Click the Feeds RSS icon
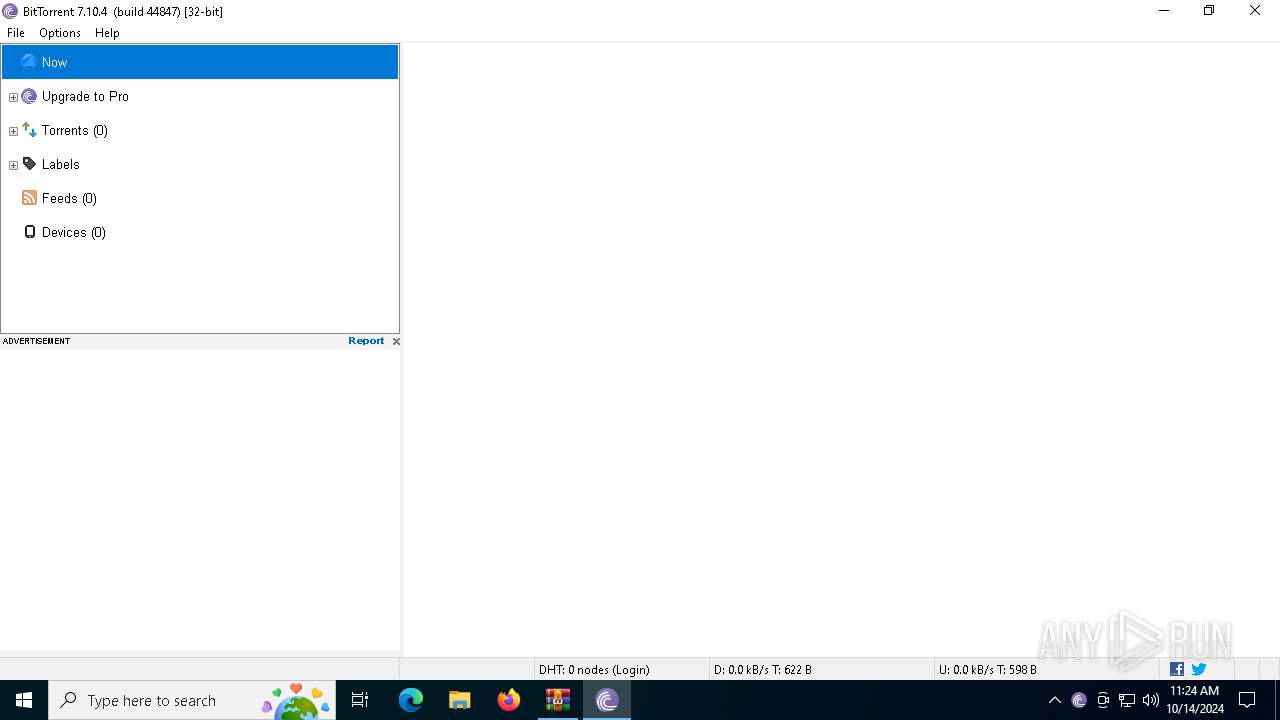 29,198
